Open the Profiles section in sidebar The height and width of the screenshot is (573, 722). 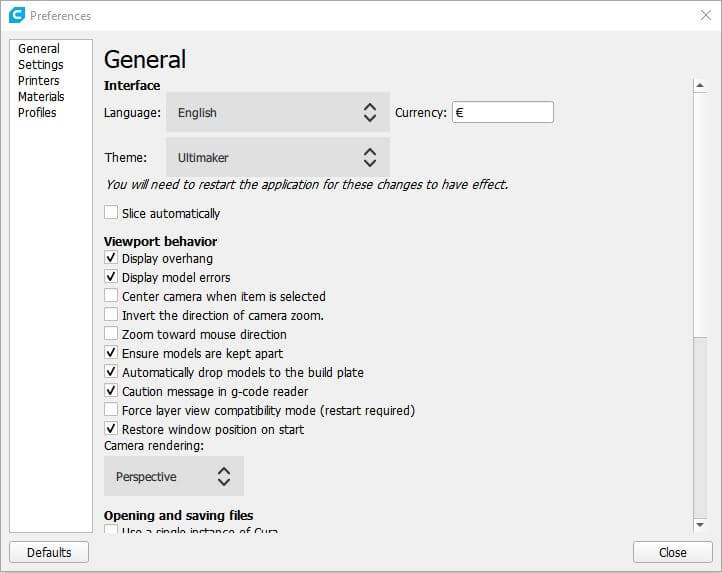(37, 113)
